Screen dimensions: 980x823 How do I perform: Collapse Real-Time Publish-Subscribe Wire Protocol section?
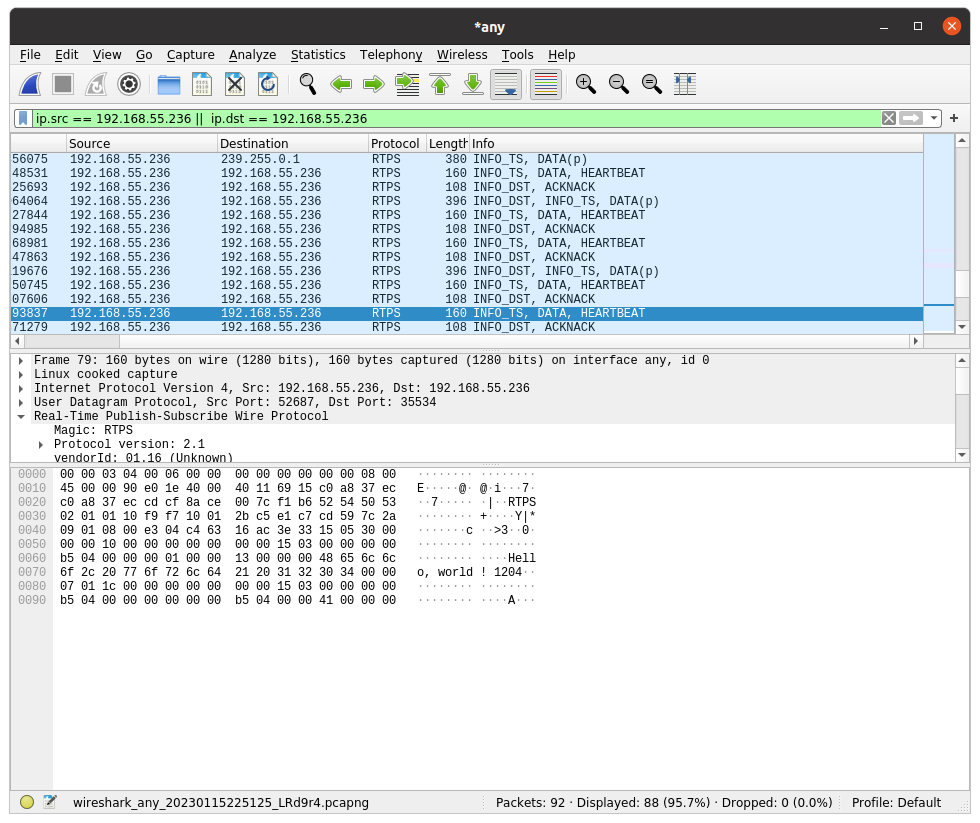(21, 417)
